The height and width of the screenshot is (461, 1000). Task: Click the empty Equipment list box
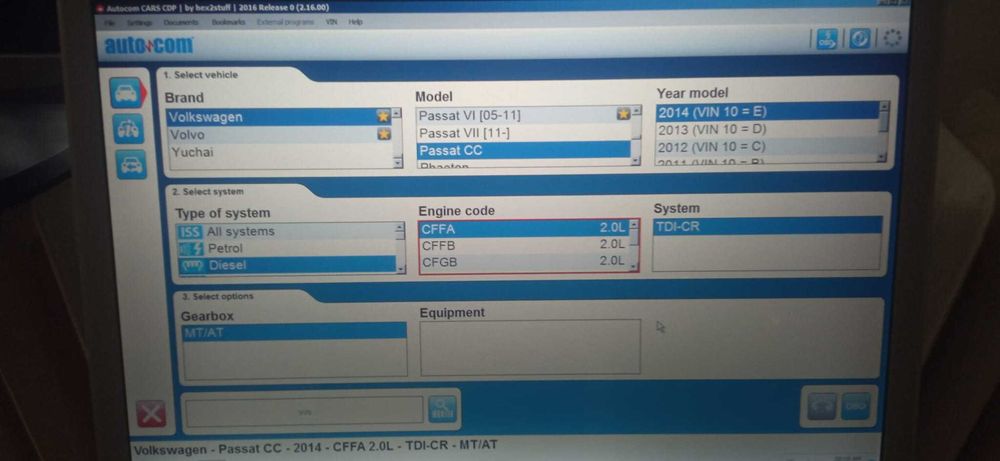point(530,348)
